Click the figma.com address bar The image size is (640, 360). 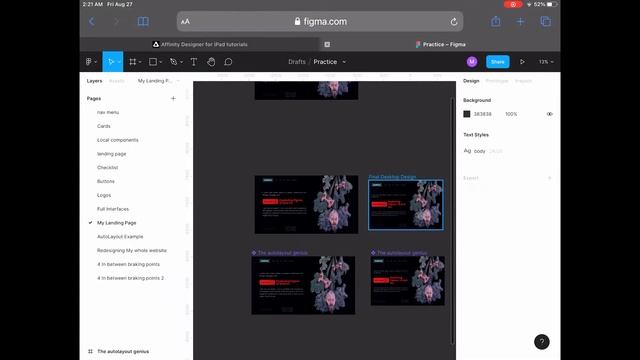pos(320,21)
